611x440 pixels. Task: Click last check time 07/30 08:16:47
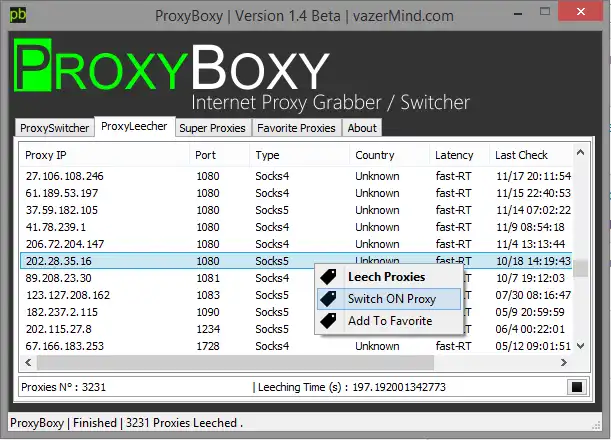click(x=533, y=295)
